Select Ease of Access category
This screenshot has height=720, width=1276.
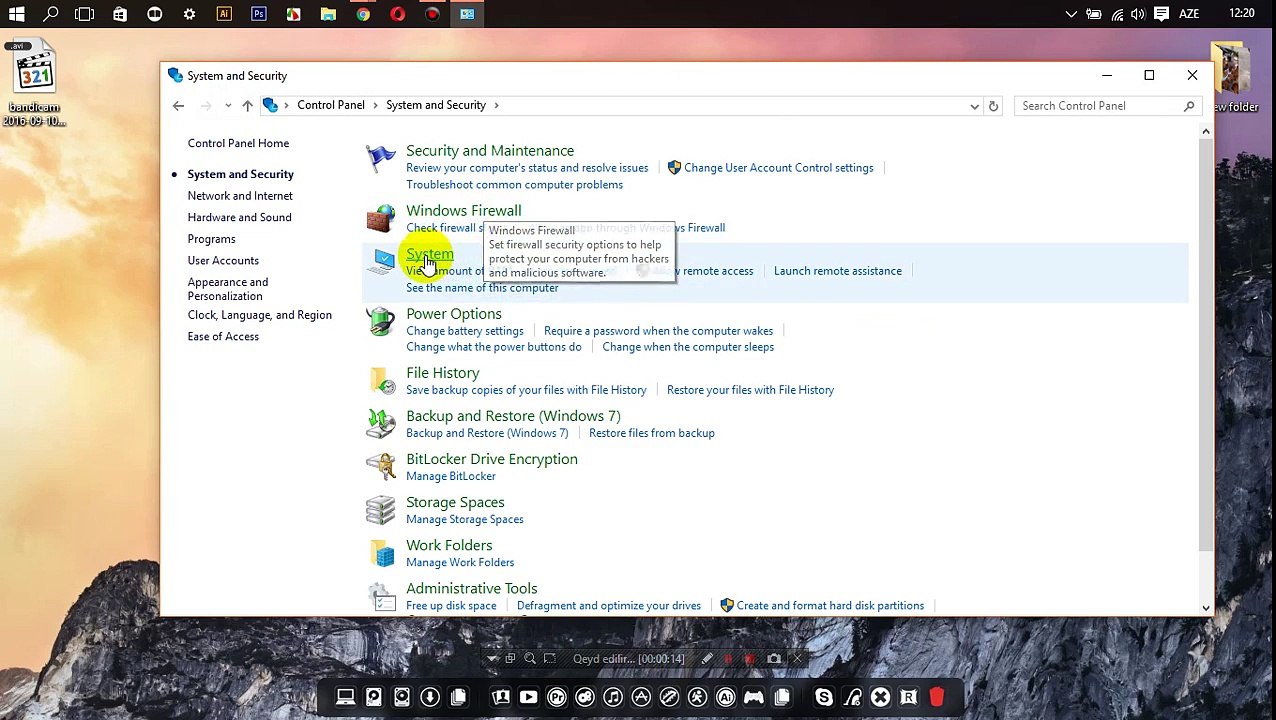coord(223,337)
